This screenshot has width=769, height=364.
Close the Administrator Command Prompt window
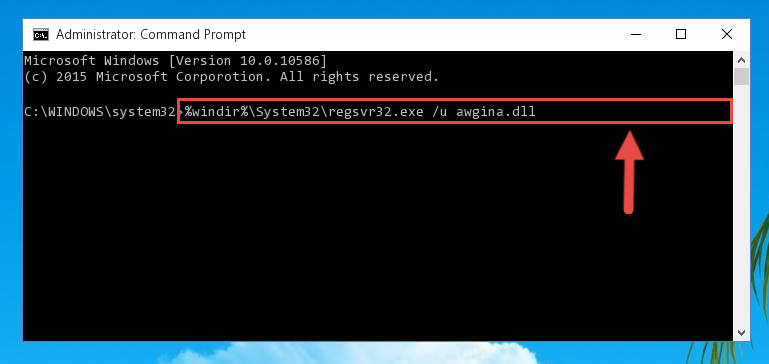pos(727,34)
